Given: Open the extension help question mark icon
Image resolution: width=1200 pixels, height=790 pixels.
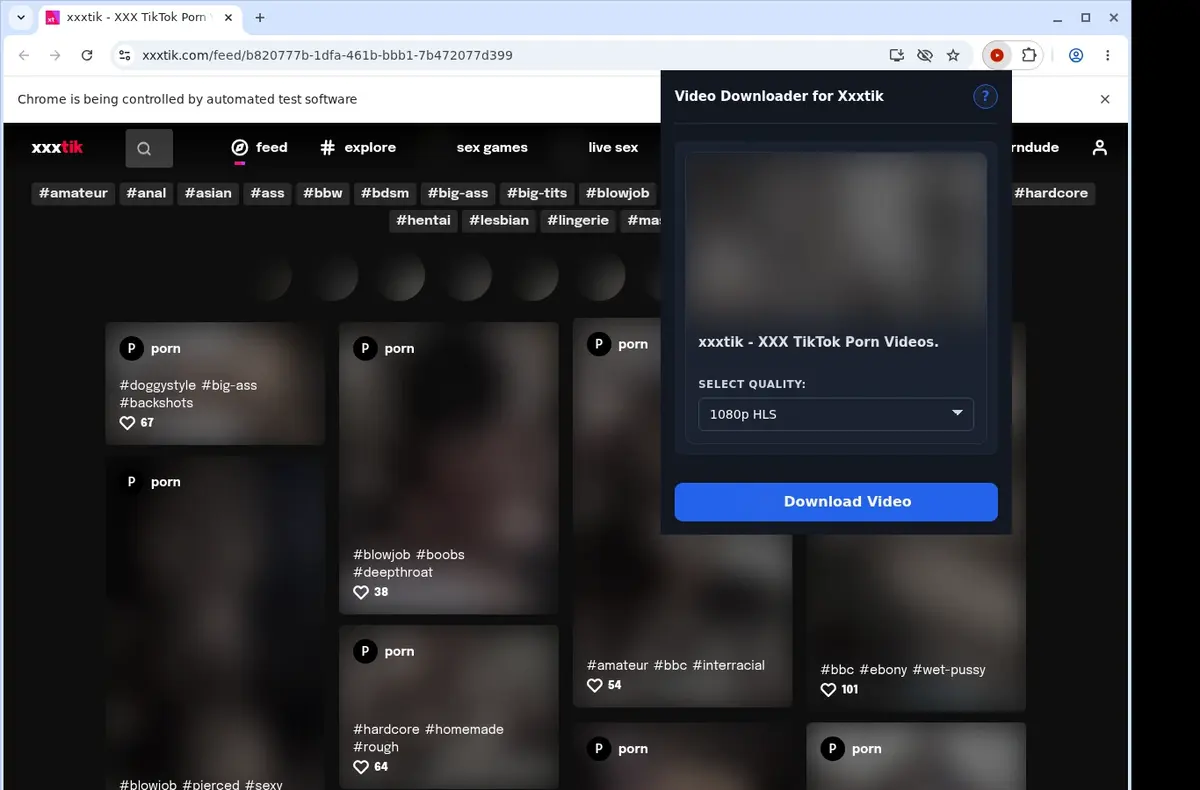Looking at the screenshot, I should [x=985, y=96].
